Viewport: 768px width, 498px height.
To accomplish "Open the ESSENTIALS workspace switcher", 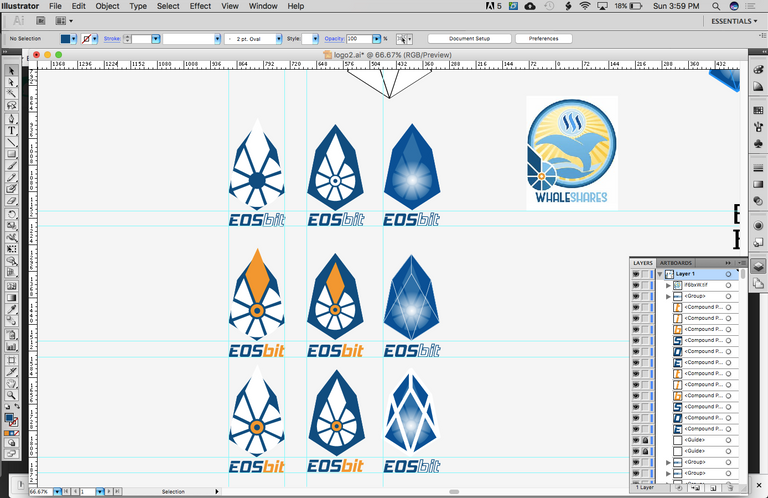I will pos(734,21).
